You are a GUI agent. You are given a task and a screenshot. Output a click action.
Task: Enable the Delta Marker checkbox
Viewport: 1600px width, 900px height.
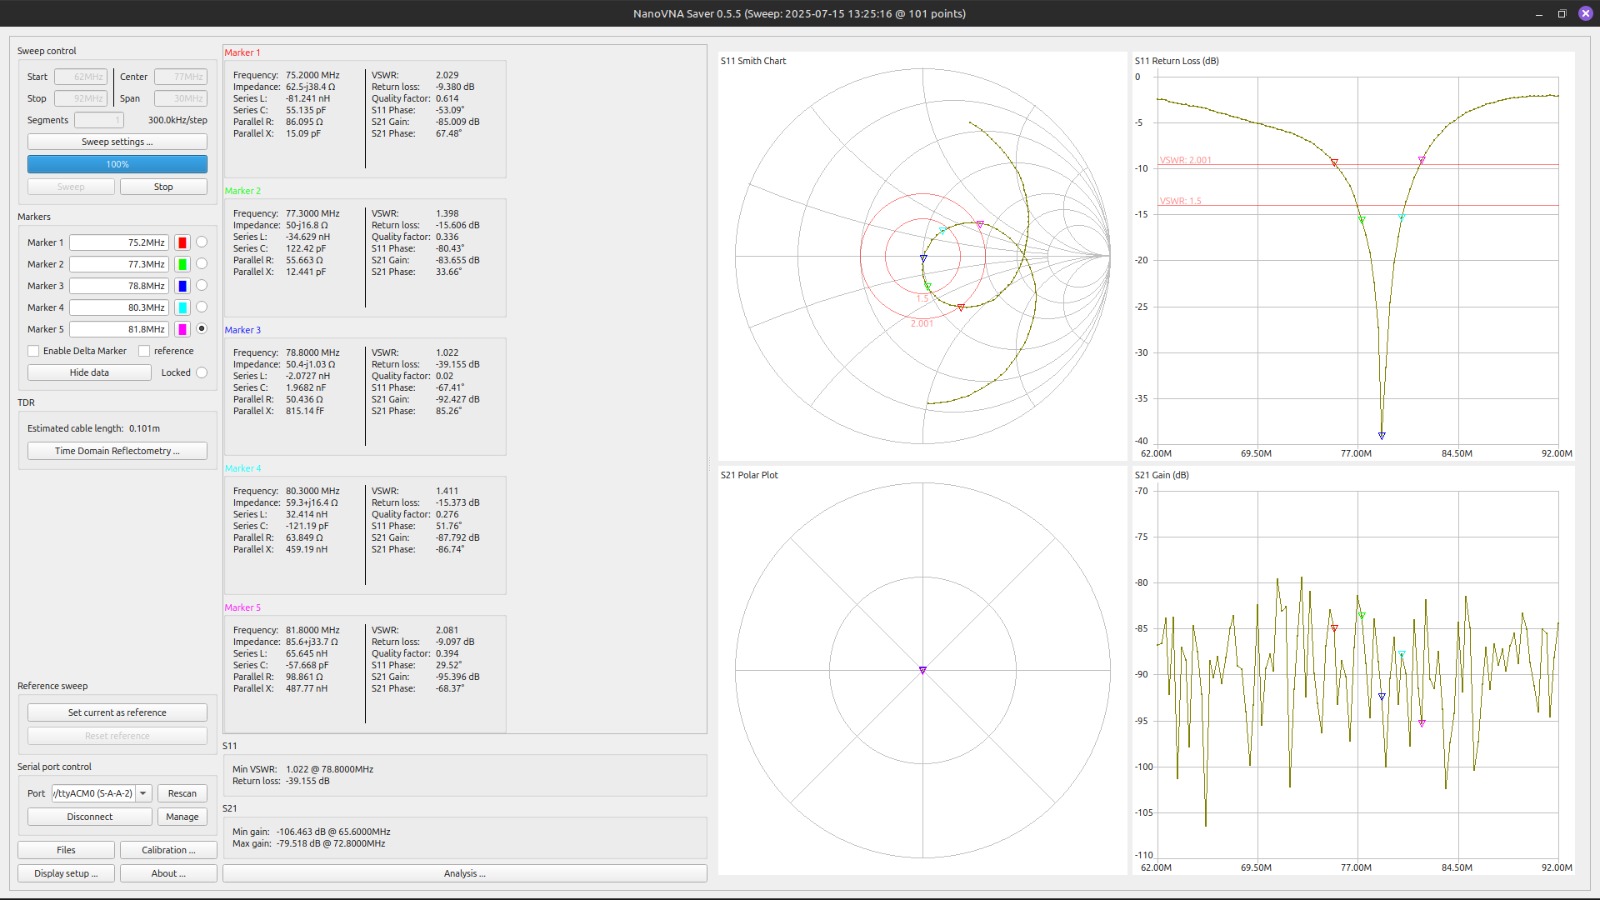click(34, 351)
